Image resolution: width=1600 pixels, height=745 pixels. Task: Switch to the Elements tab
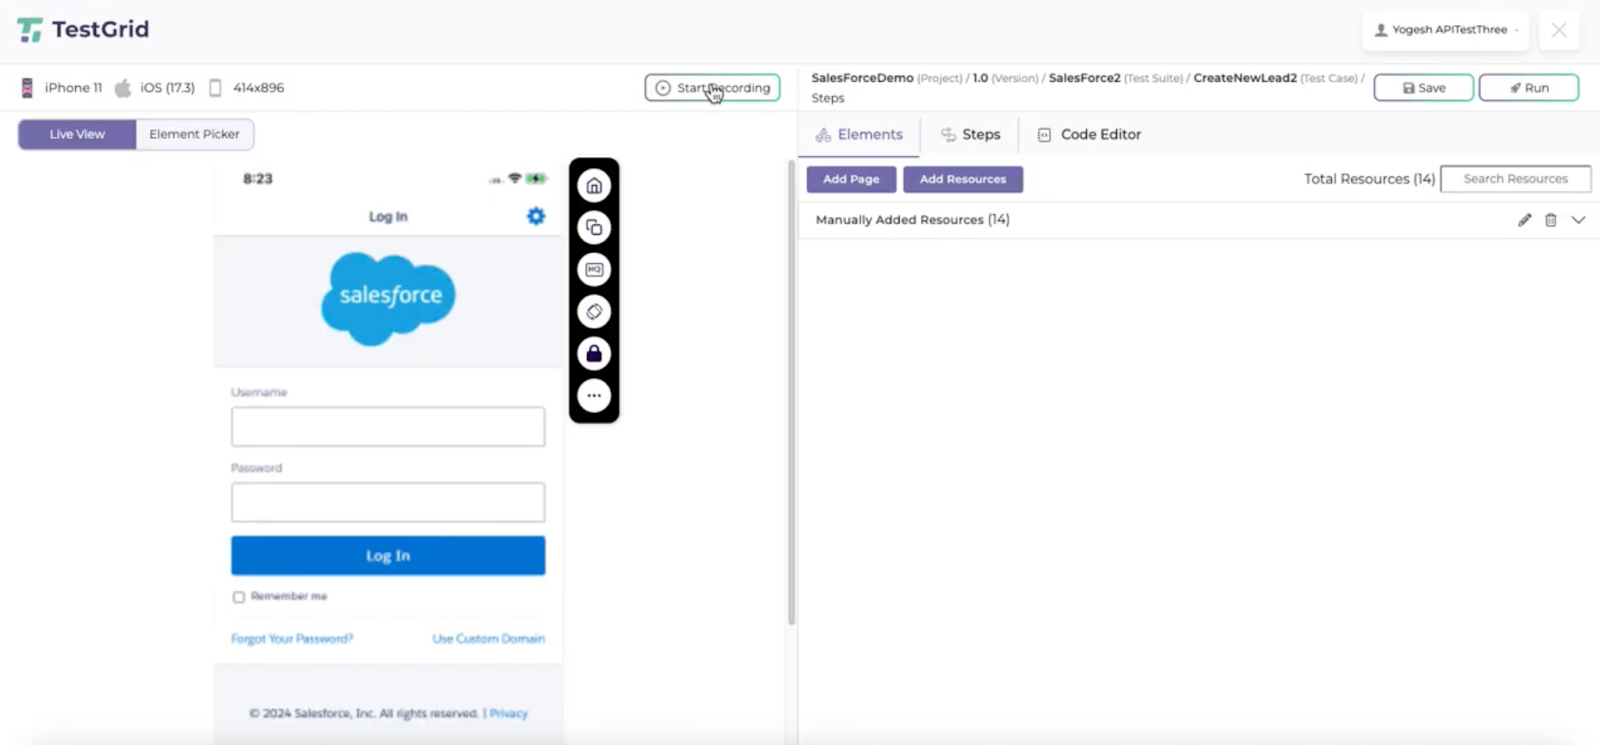(x=859, y=134)
